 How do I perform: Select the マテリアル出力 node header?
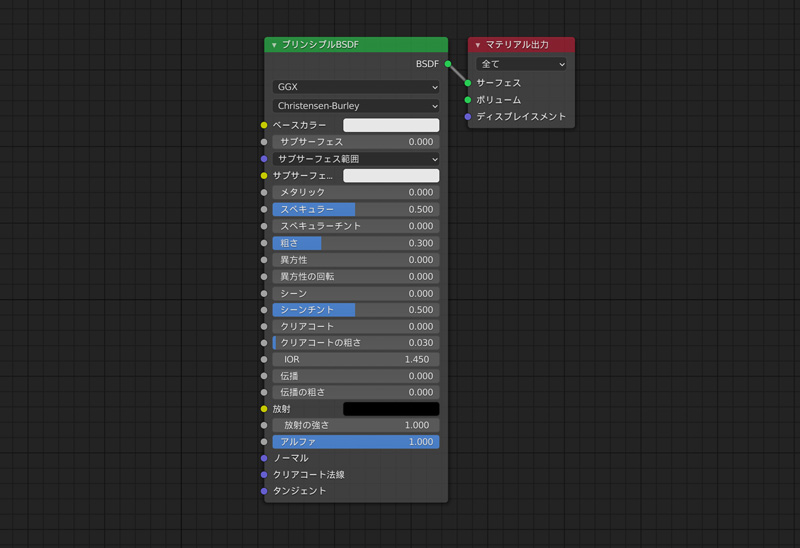tap(528, 45)
